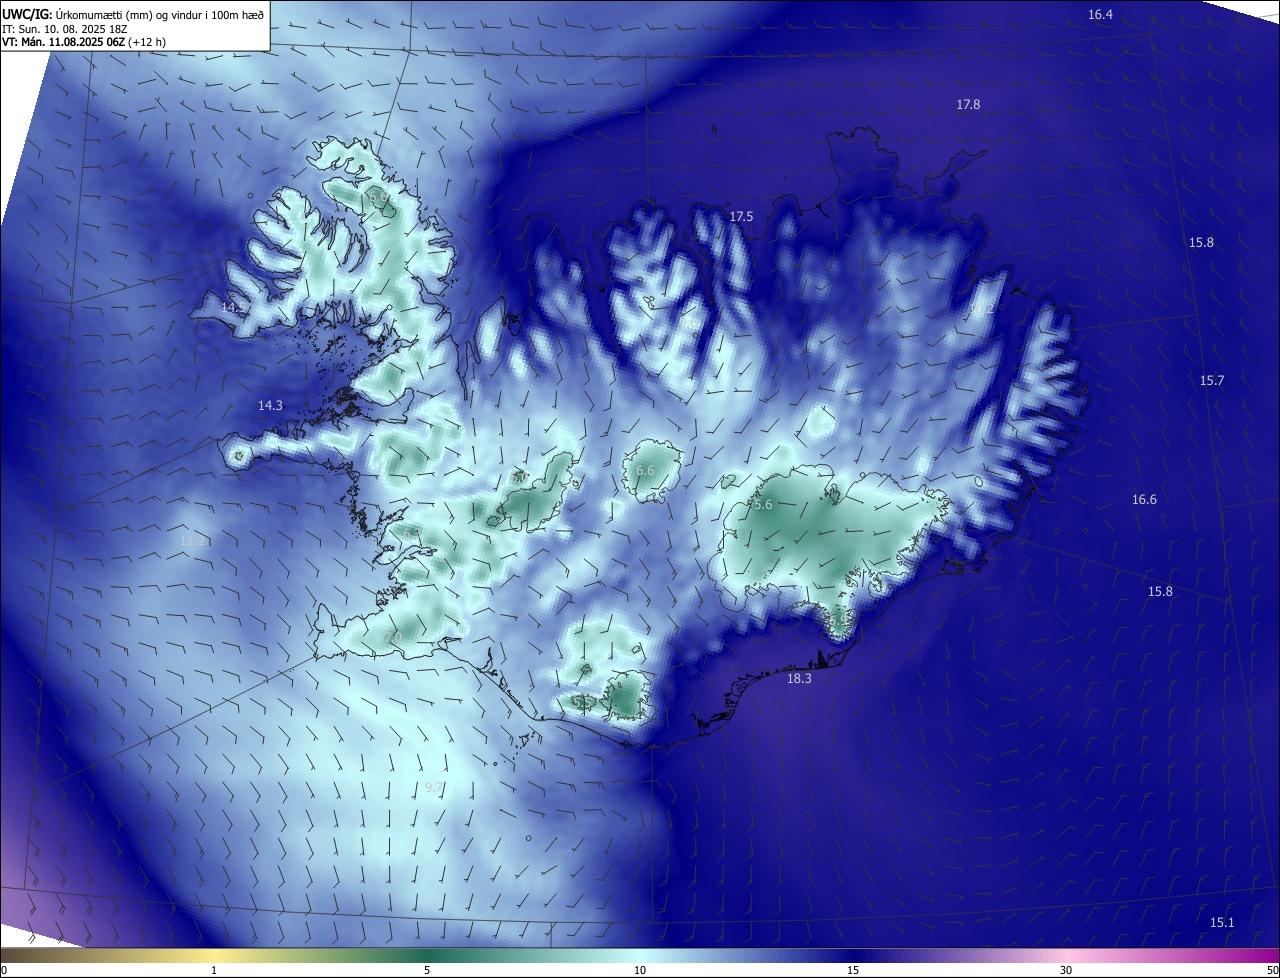Screen dimensions: 1280x978
Task: Click the map value label 14.3
Action: point(270,405)
